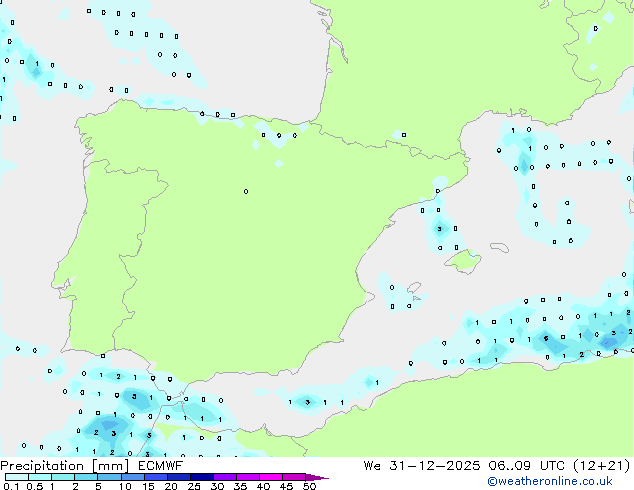The image size is (634, 490).
Task: Select the 10–15 mm legend swatch
Action: [x=133, y=477]
